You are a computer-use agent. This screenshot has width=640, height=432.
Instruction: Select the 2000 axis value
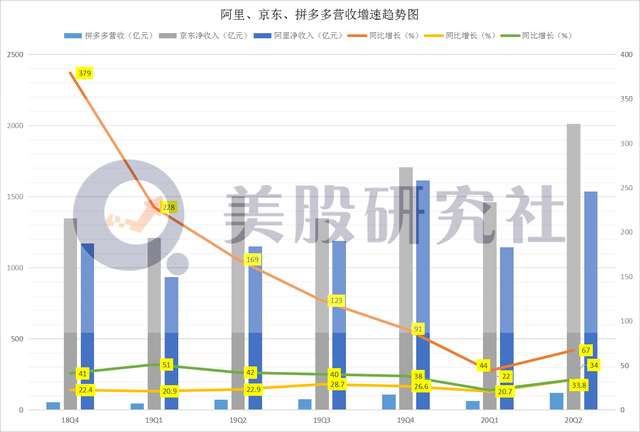(x=15, y=125)
